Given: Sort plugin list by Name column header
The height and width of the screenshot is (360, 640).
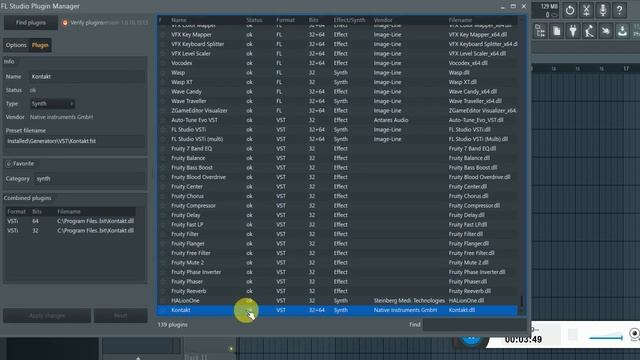Looking at the screenshot, I should 179,20.
